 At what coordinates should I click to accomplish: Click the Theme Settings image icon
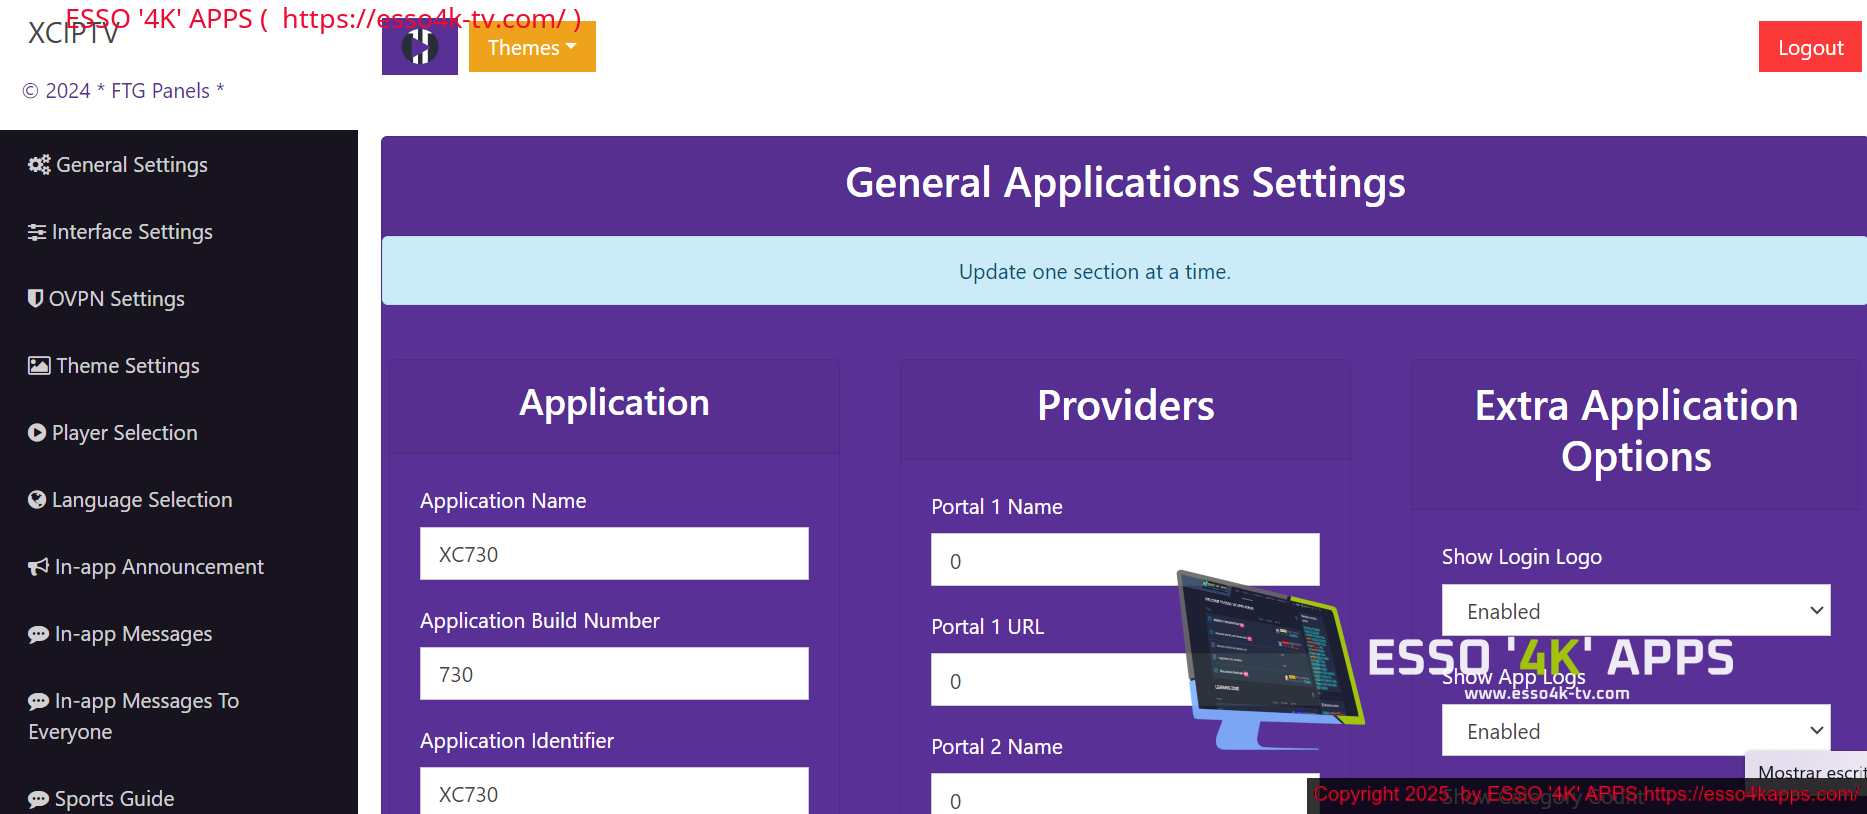point(39,365)
